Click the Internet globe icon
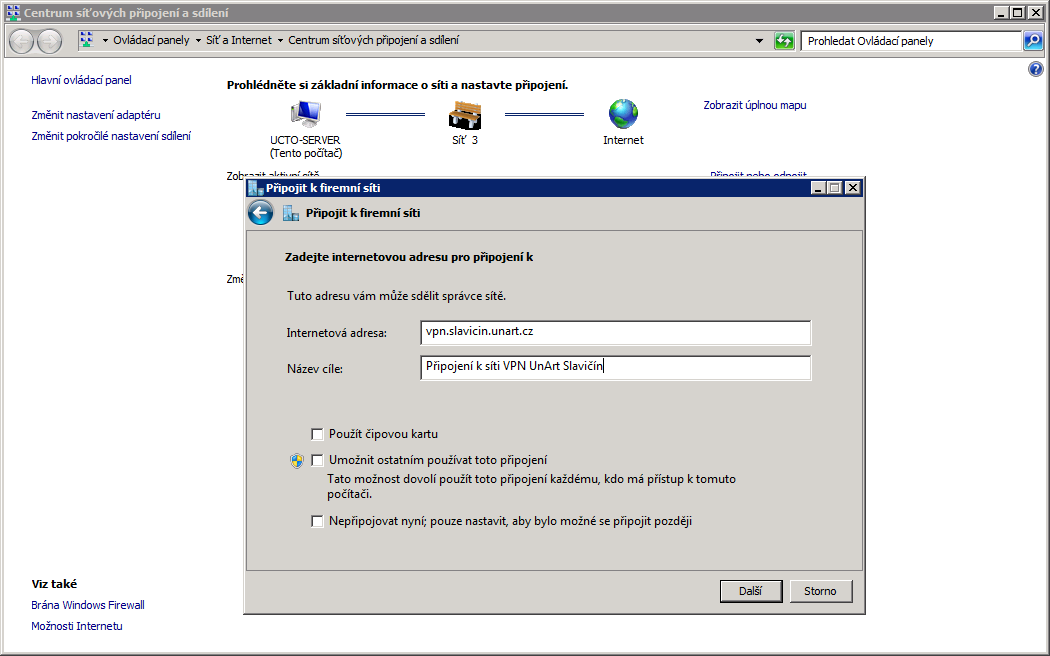The image size is (1050, 656). pos(623,114)
